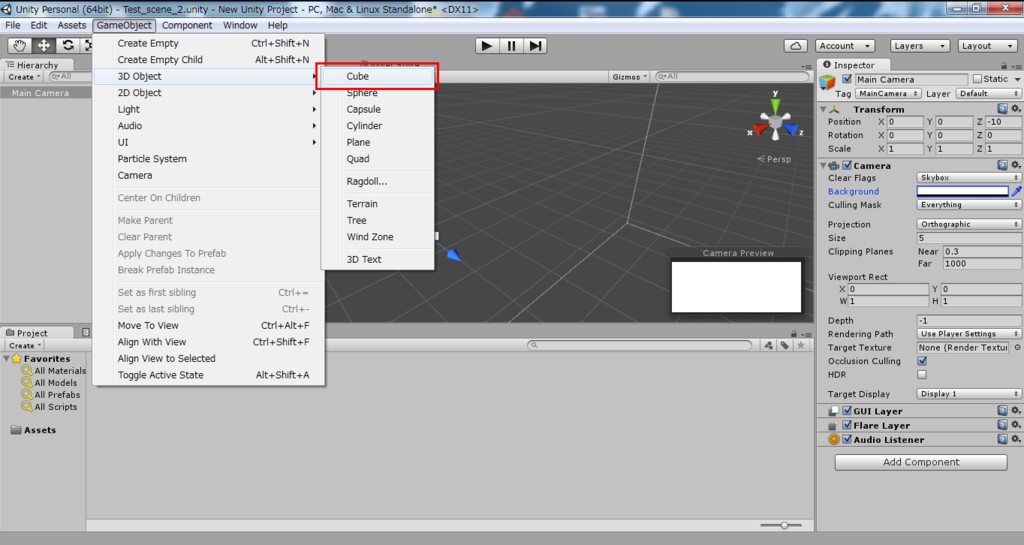Viewport: 1024px width, 545px height.
Task: Click Main Camera object icon in Inspector
Action: 827,82
